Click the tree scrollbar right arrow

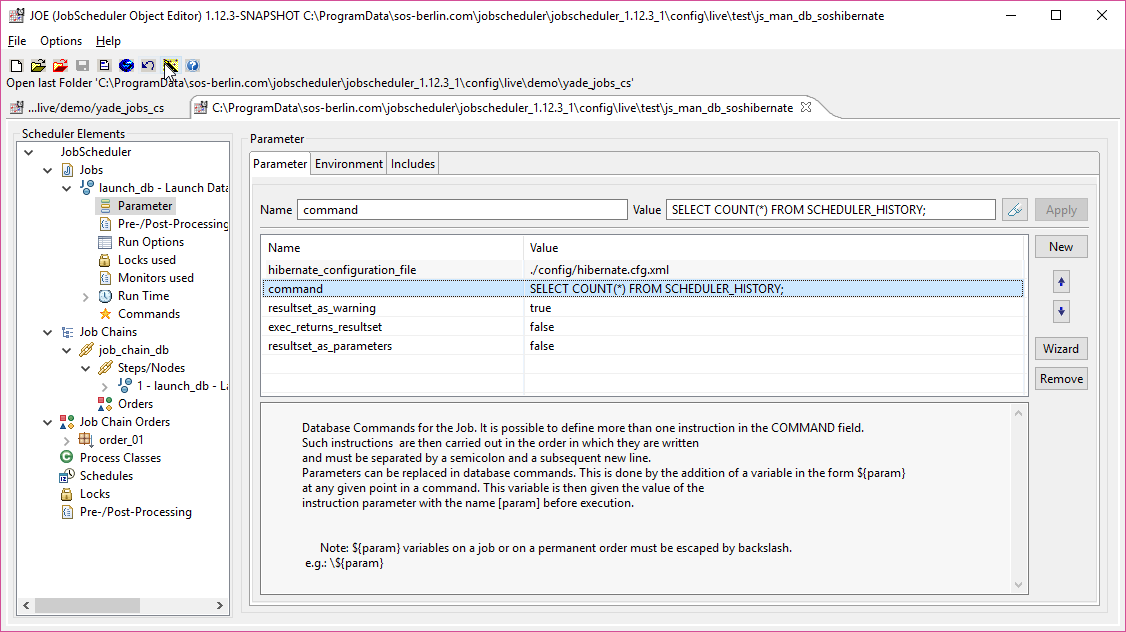point(220,605)
